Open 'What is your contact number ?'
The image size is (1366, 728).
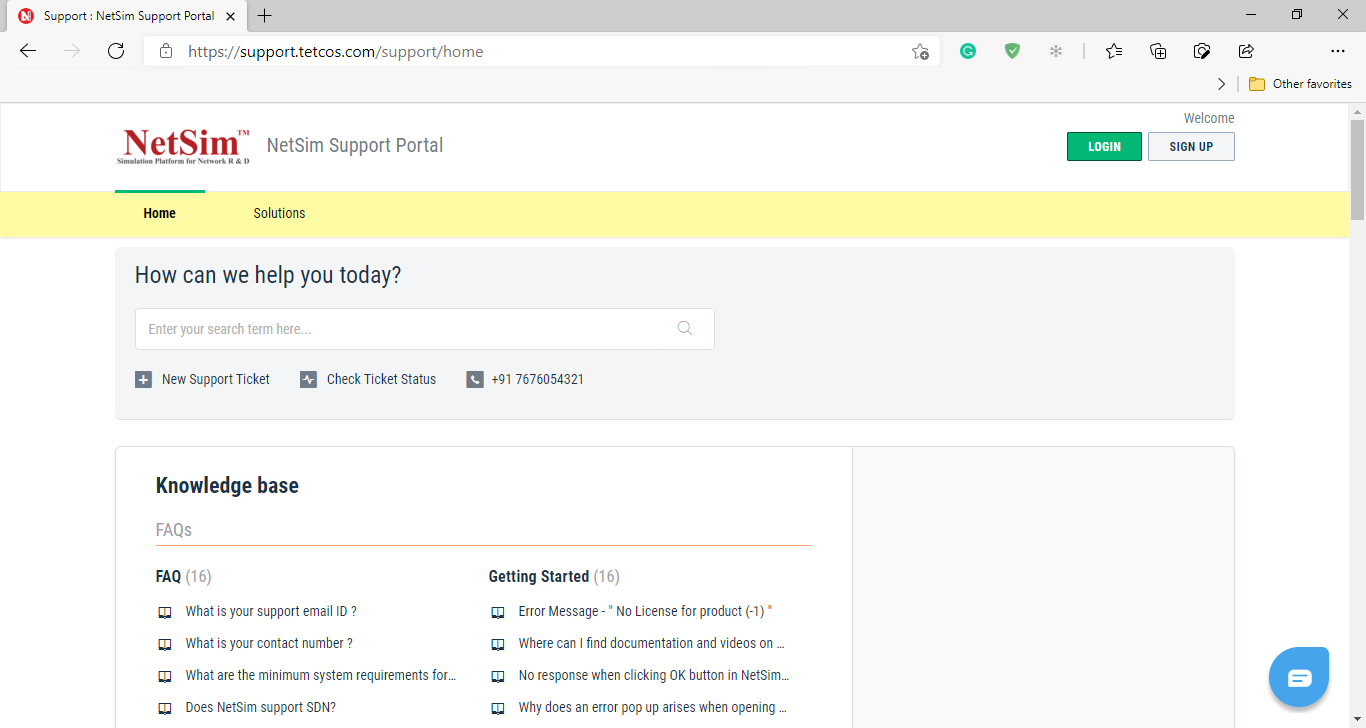[x=269, y=643]
